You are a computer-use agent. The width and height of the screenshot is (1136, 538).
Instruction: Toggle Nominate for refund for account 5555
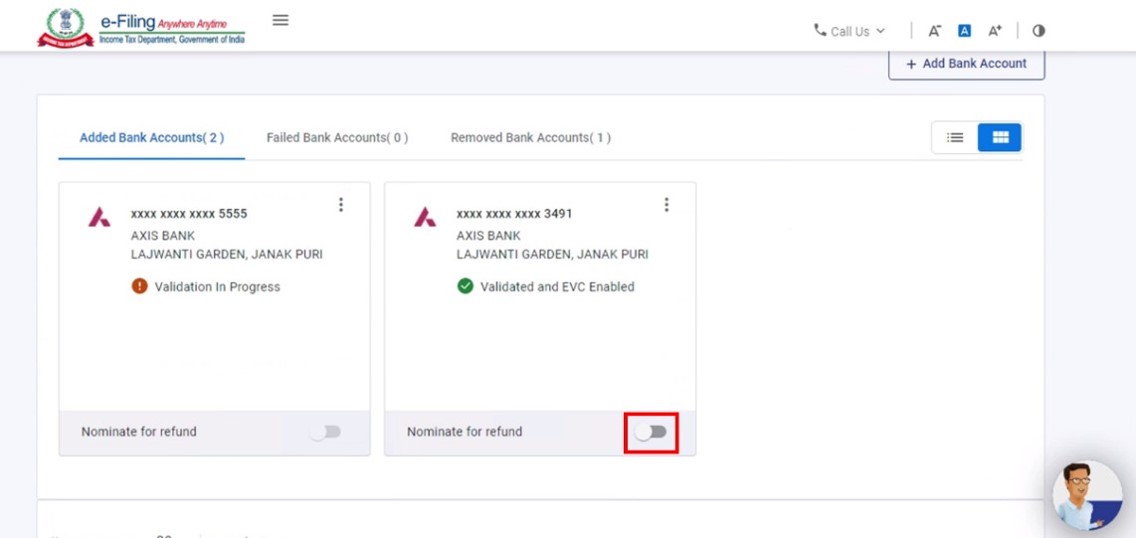click(x=325, y=432)
